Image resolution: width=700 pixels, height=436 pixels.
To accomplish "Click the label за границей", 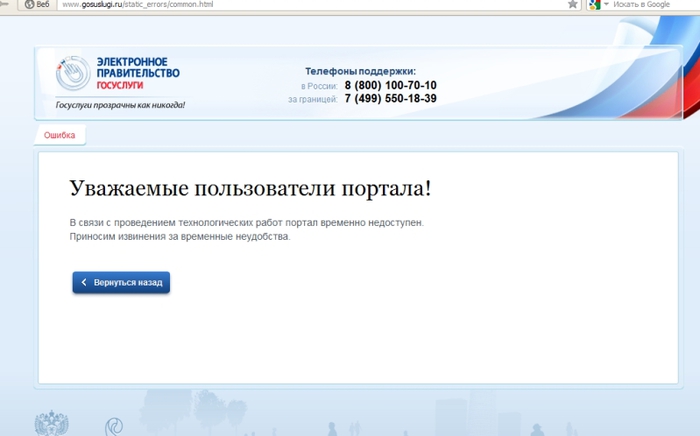I will [x=312, y=99].
